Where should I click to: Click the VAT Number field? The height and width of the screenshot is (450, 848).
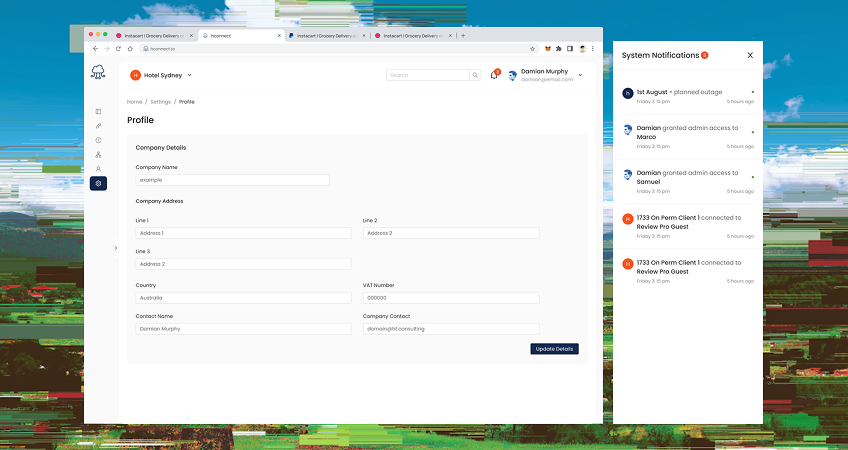click(451, 298)
